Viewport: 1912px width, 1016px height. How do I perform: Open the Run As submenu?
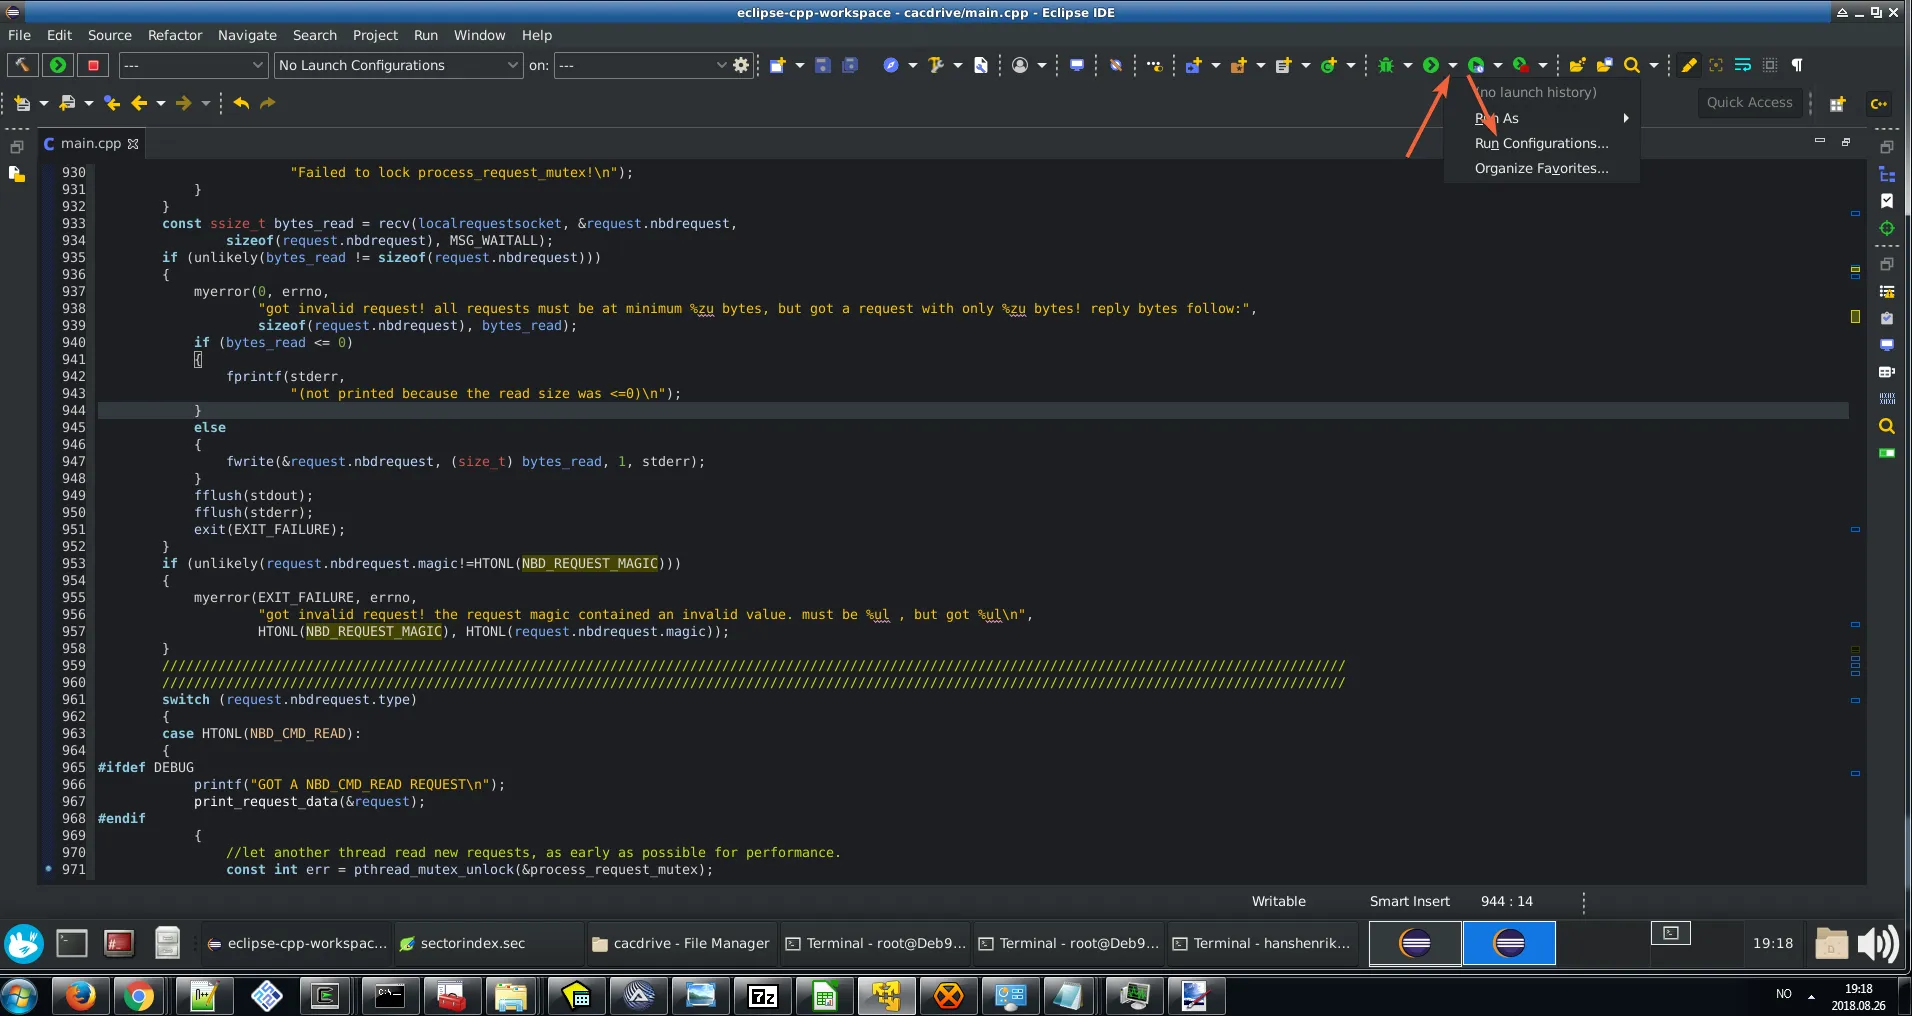coord(1541,118)
